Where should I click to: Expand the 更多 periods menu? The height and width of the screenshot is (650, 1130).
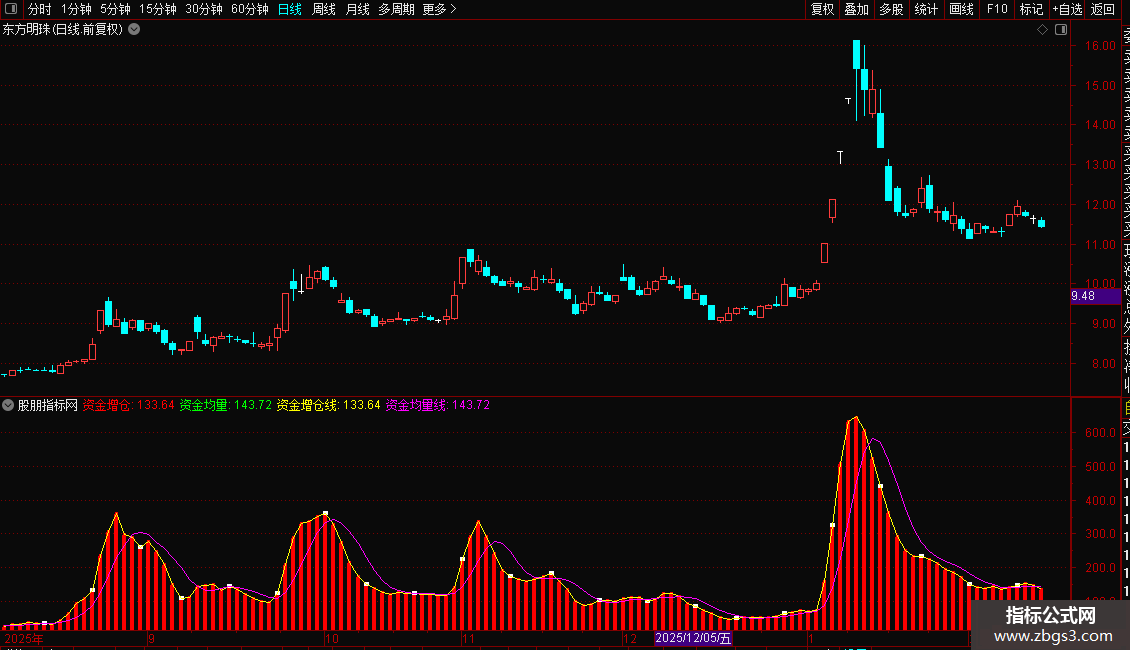click(x=440, y=9)
